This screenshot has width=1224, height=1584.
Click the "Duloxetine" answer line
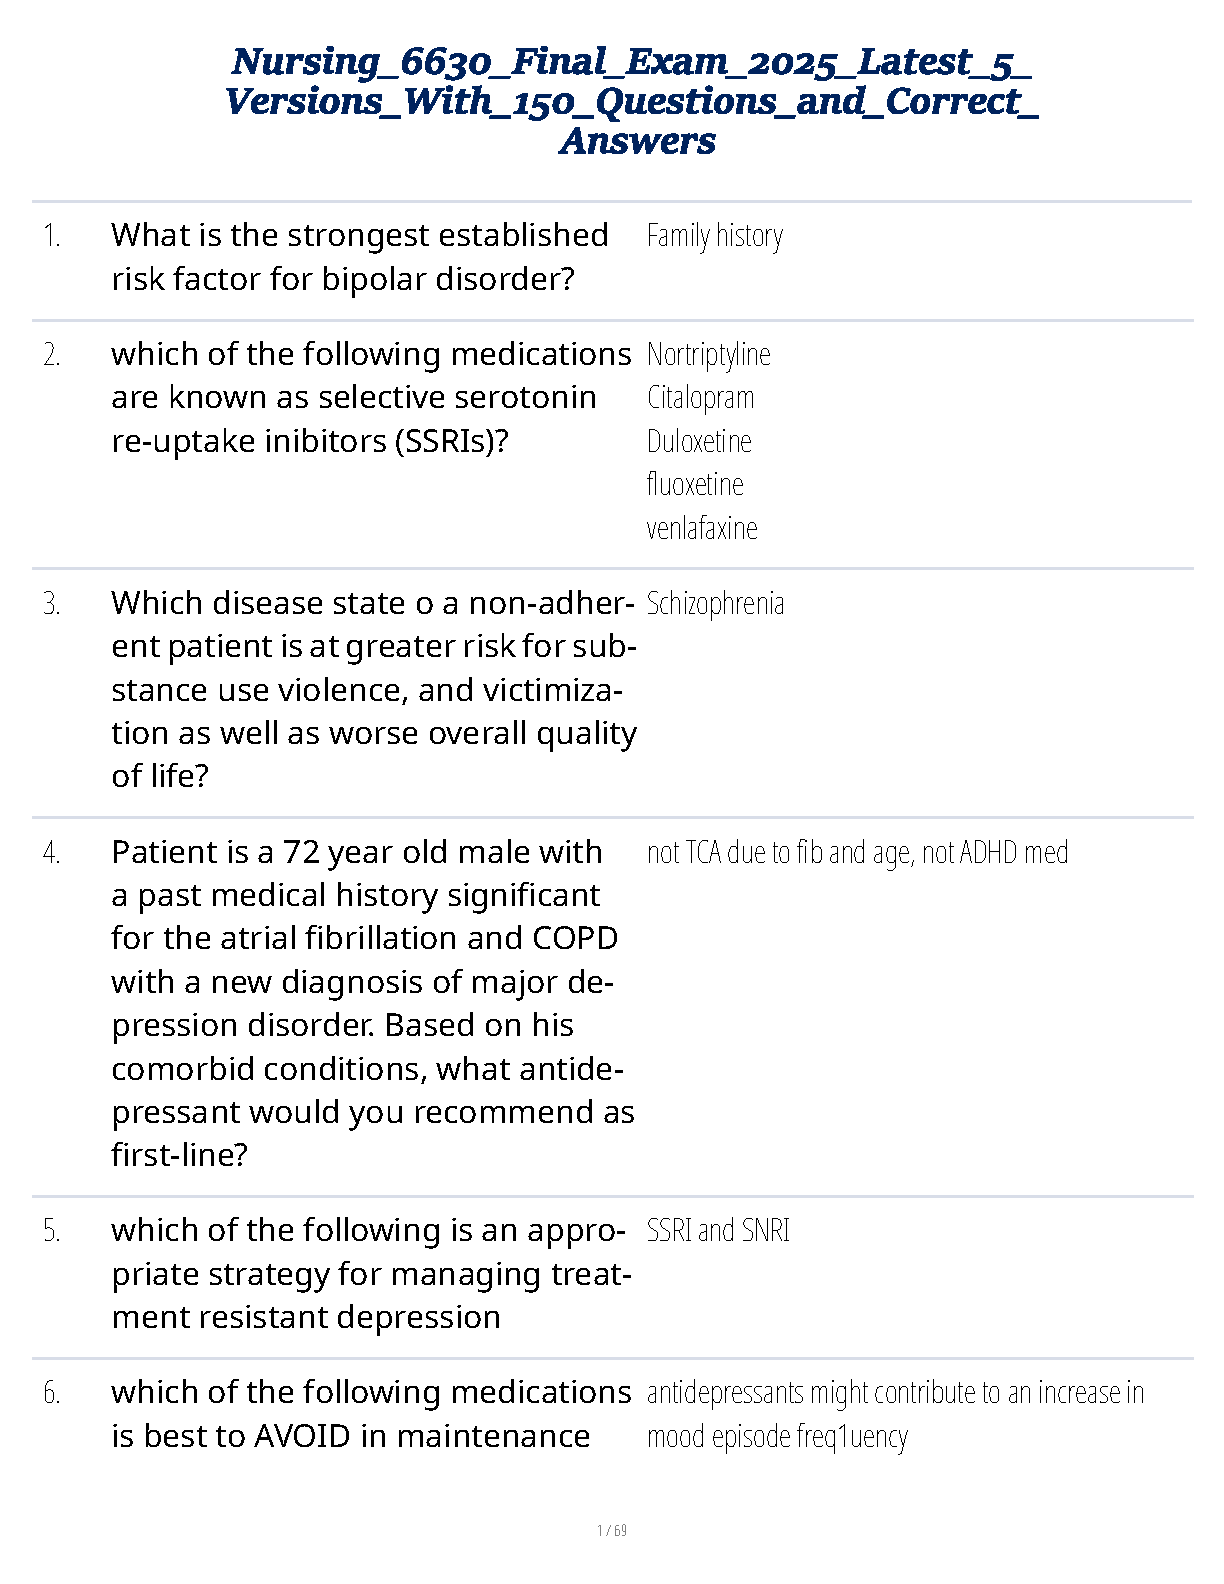tap(699, 441)
